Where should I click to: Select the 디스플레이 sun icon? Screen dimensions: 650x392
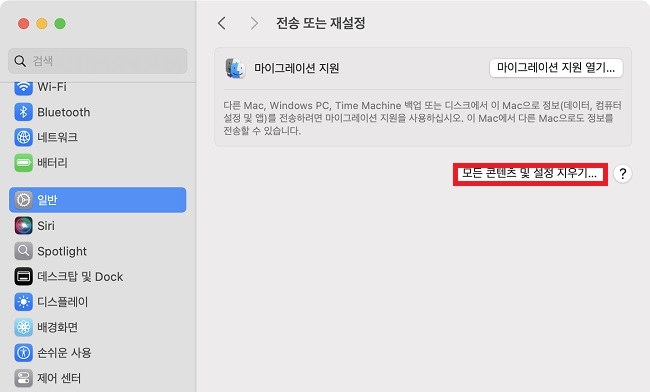23,302
